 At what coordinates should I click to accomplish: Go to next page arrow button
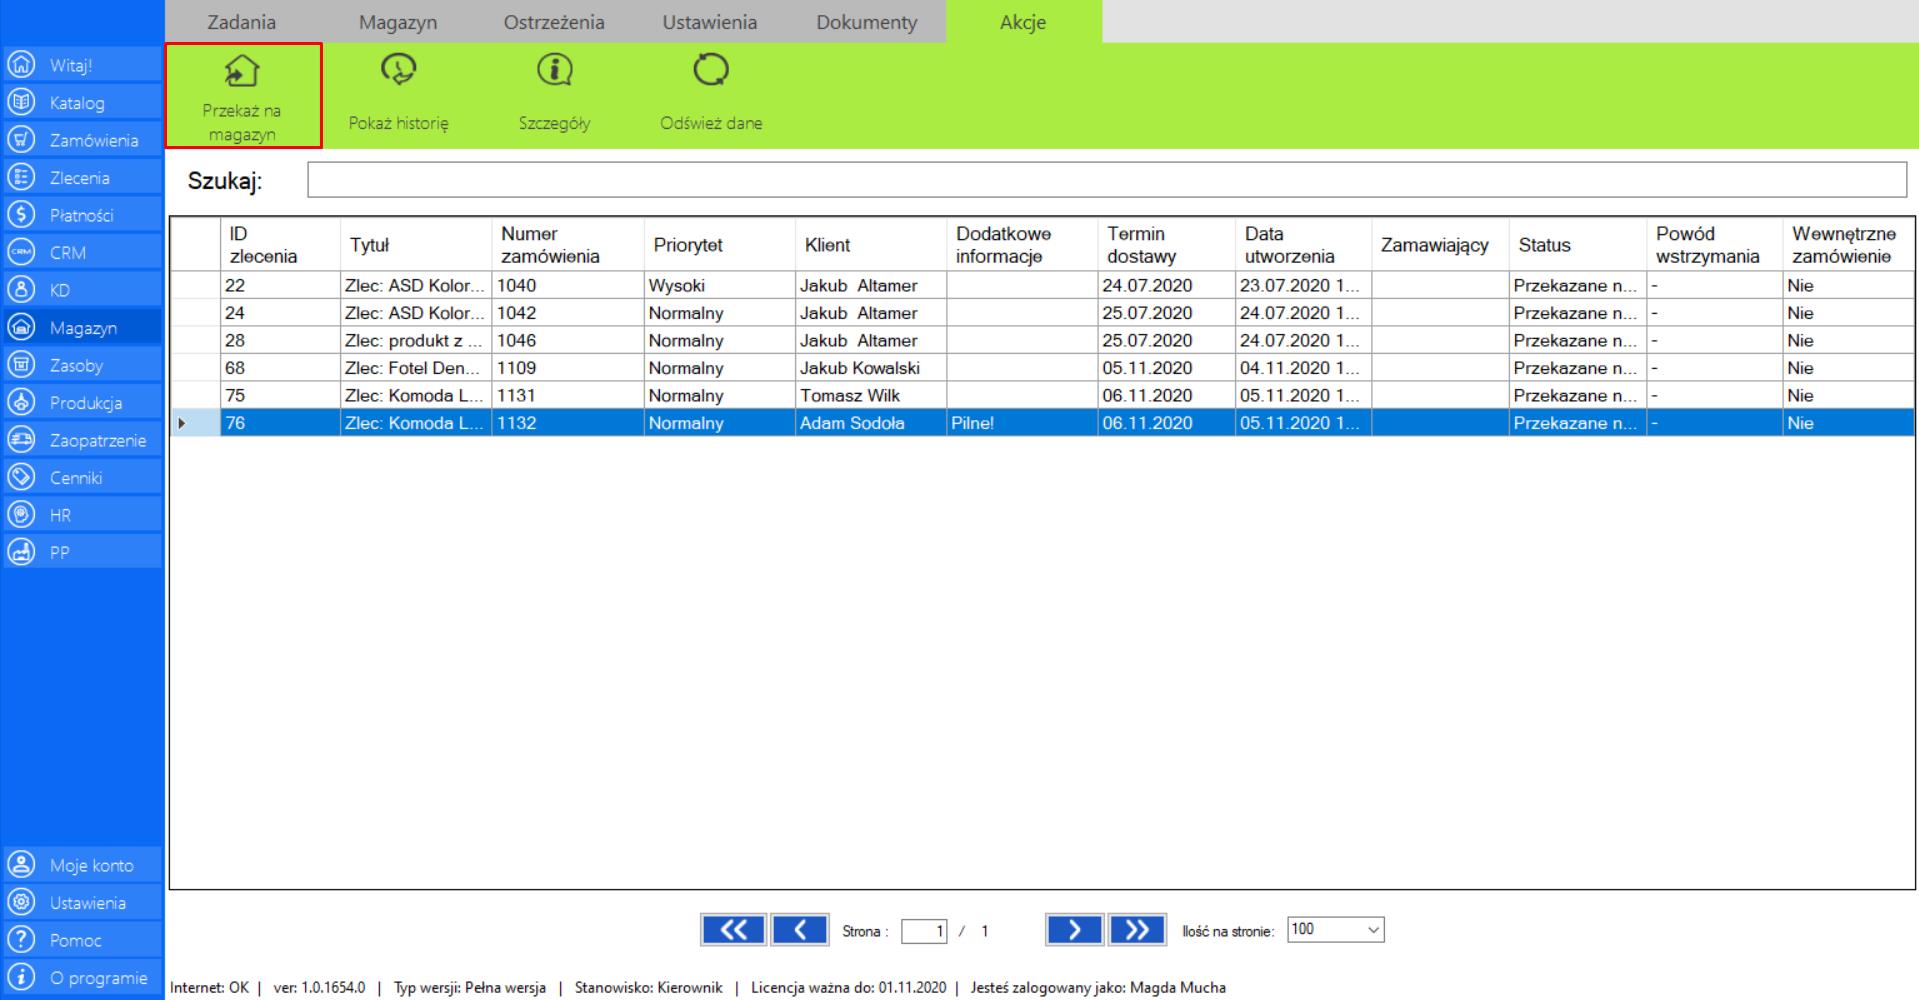pyautogui.click(x=1074, y=930)
